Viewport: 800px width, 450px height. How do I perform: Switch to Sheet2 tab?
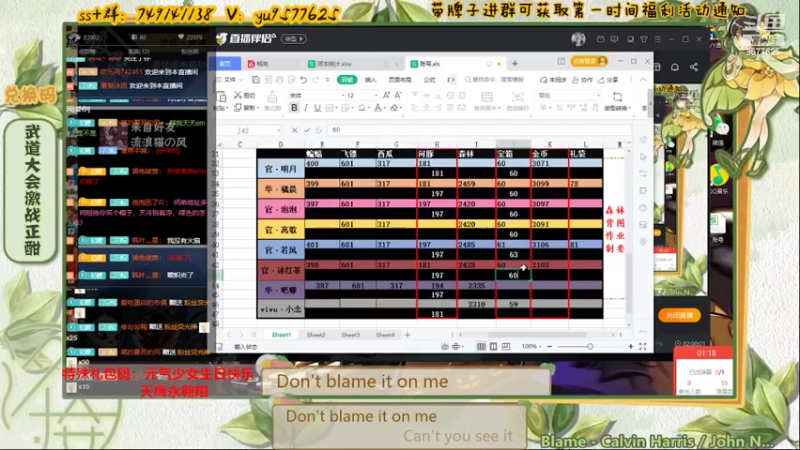[316, 335]
